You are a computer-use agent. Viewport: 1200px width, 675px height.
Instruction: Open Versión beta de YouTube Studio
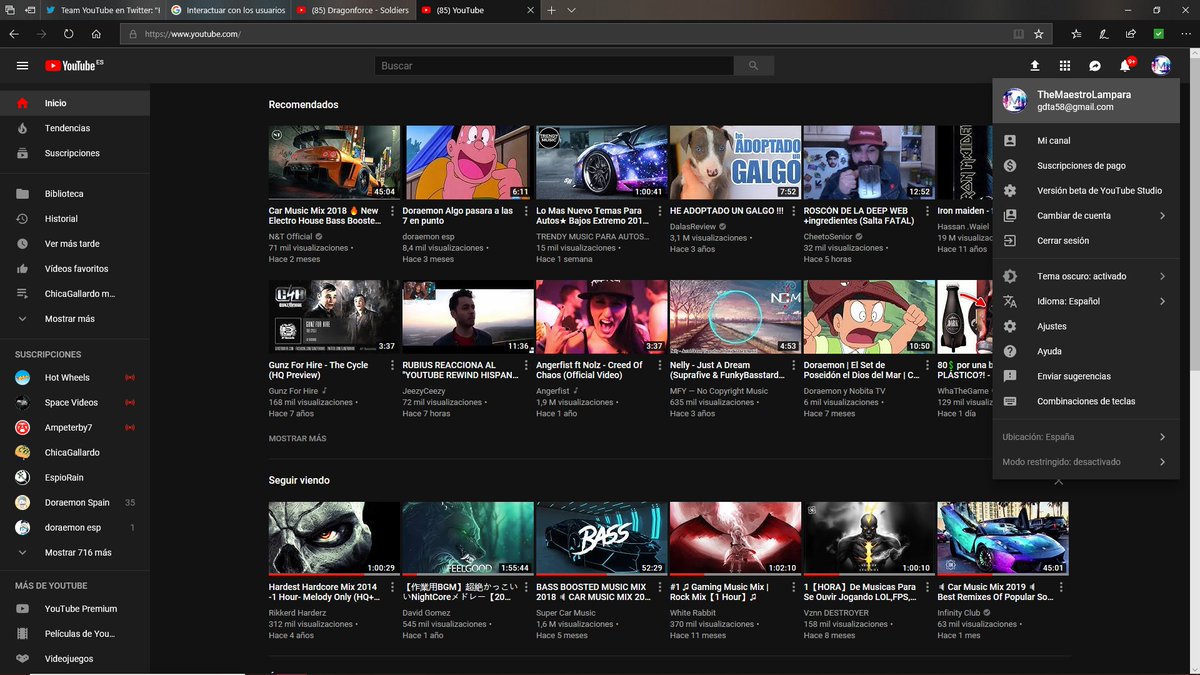click(x=1087, y=191)
